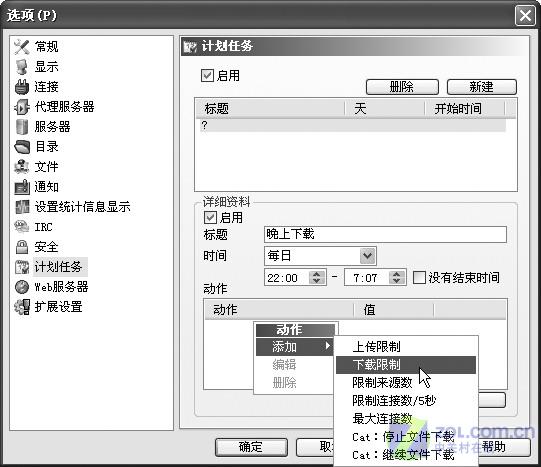The width and height of the screenshot is (541, 467).
Task: Click the 服务器 server icon
Action: coord(21,127)
